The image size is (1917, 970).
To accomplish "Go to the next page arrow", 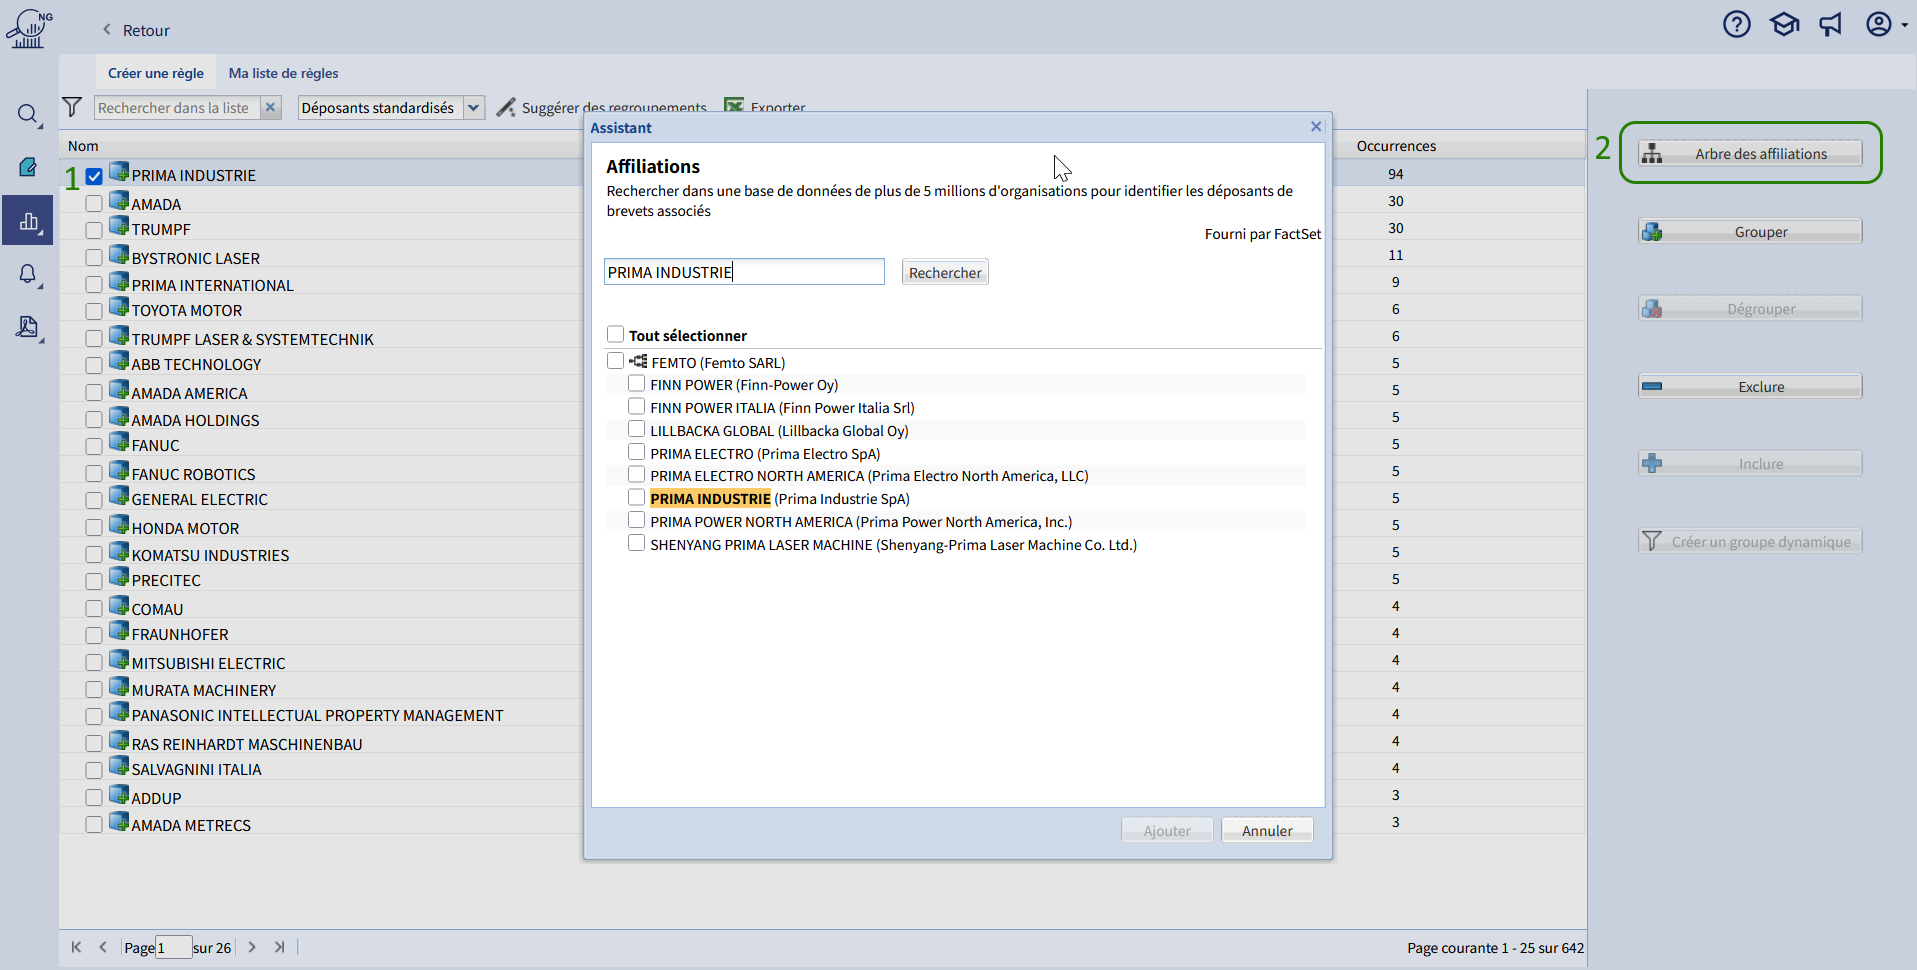I will click(x=252, y=947).
